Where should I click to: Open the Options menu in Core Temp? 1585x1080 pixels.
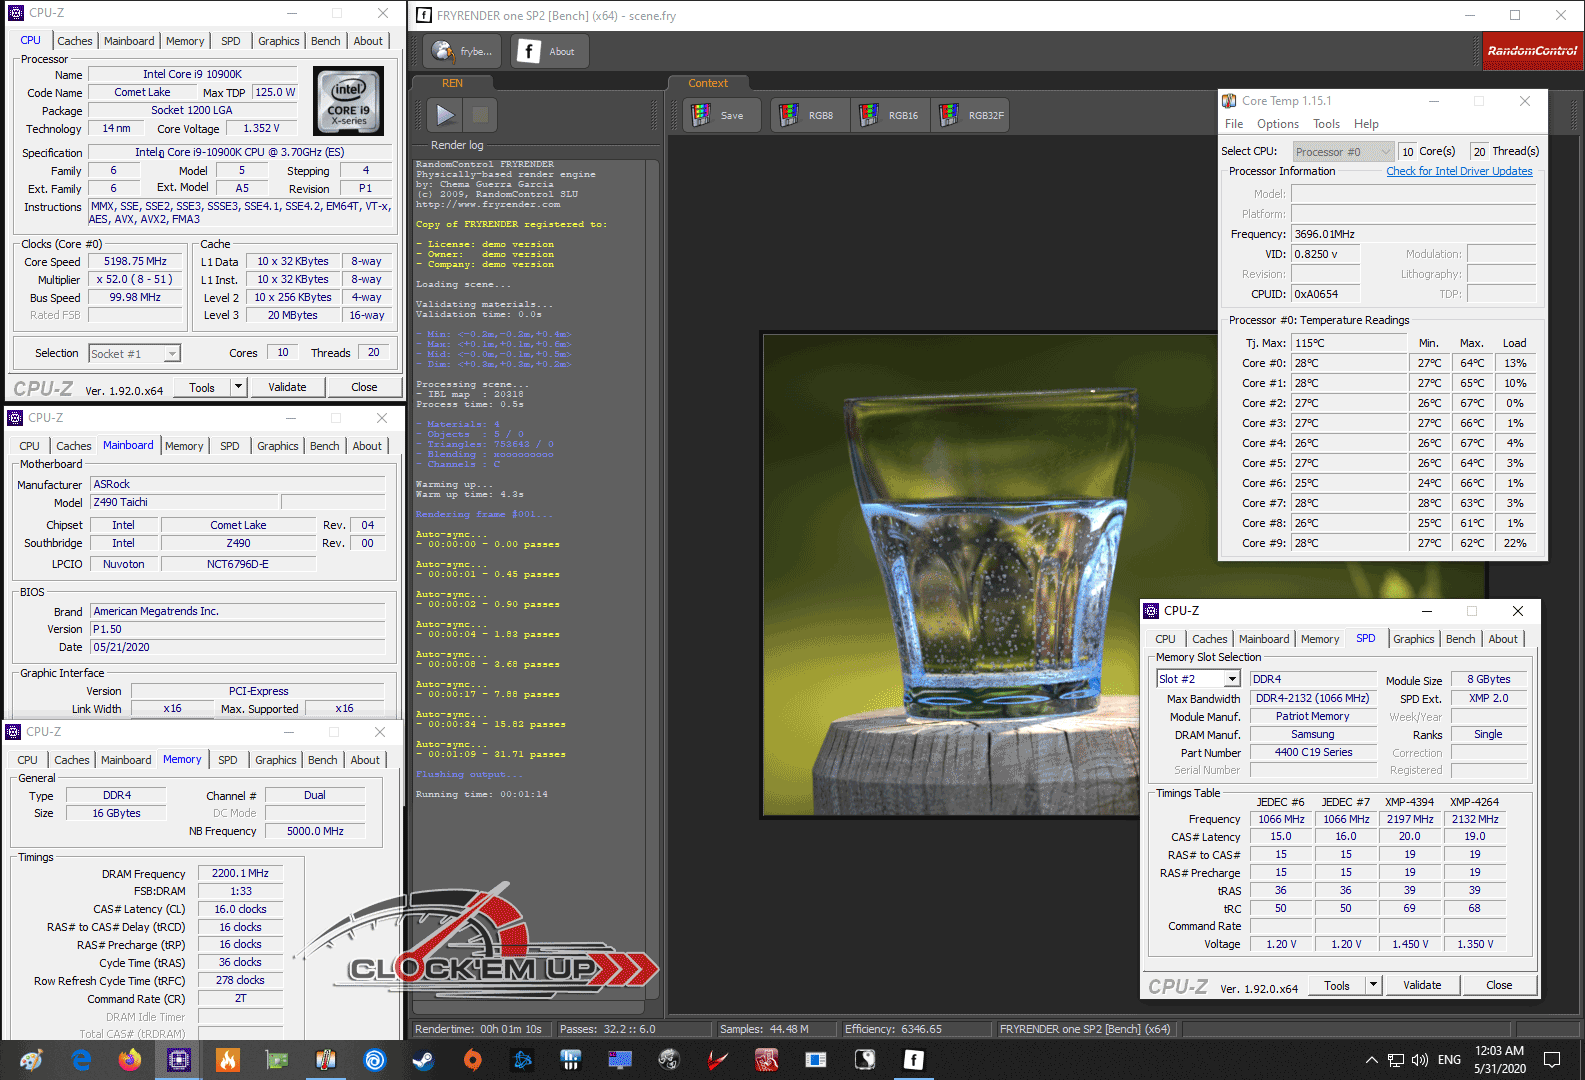(x=1277, y=124)
